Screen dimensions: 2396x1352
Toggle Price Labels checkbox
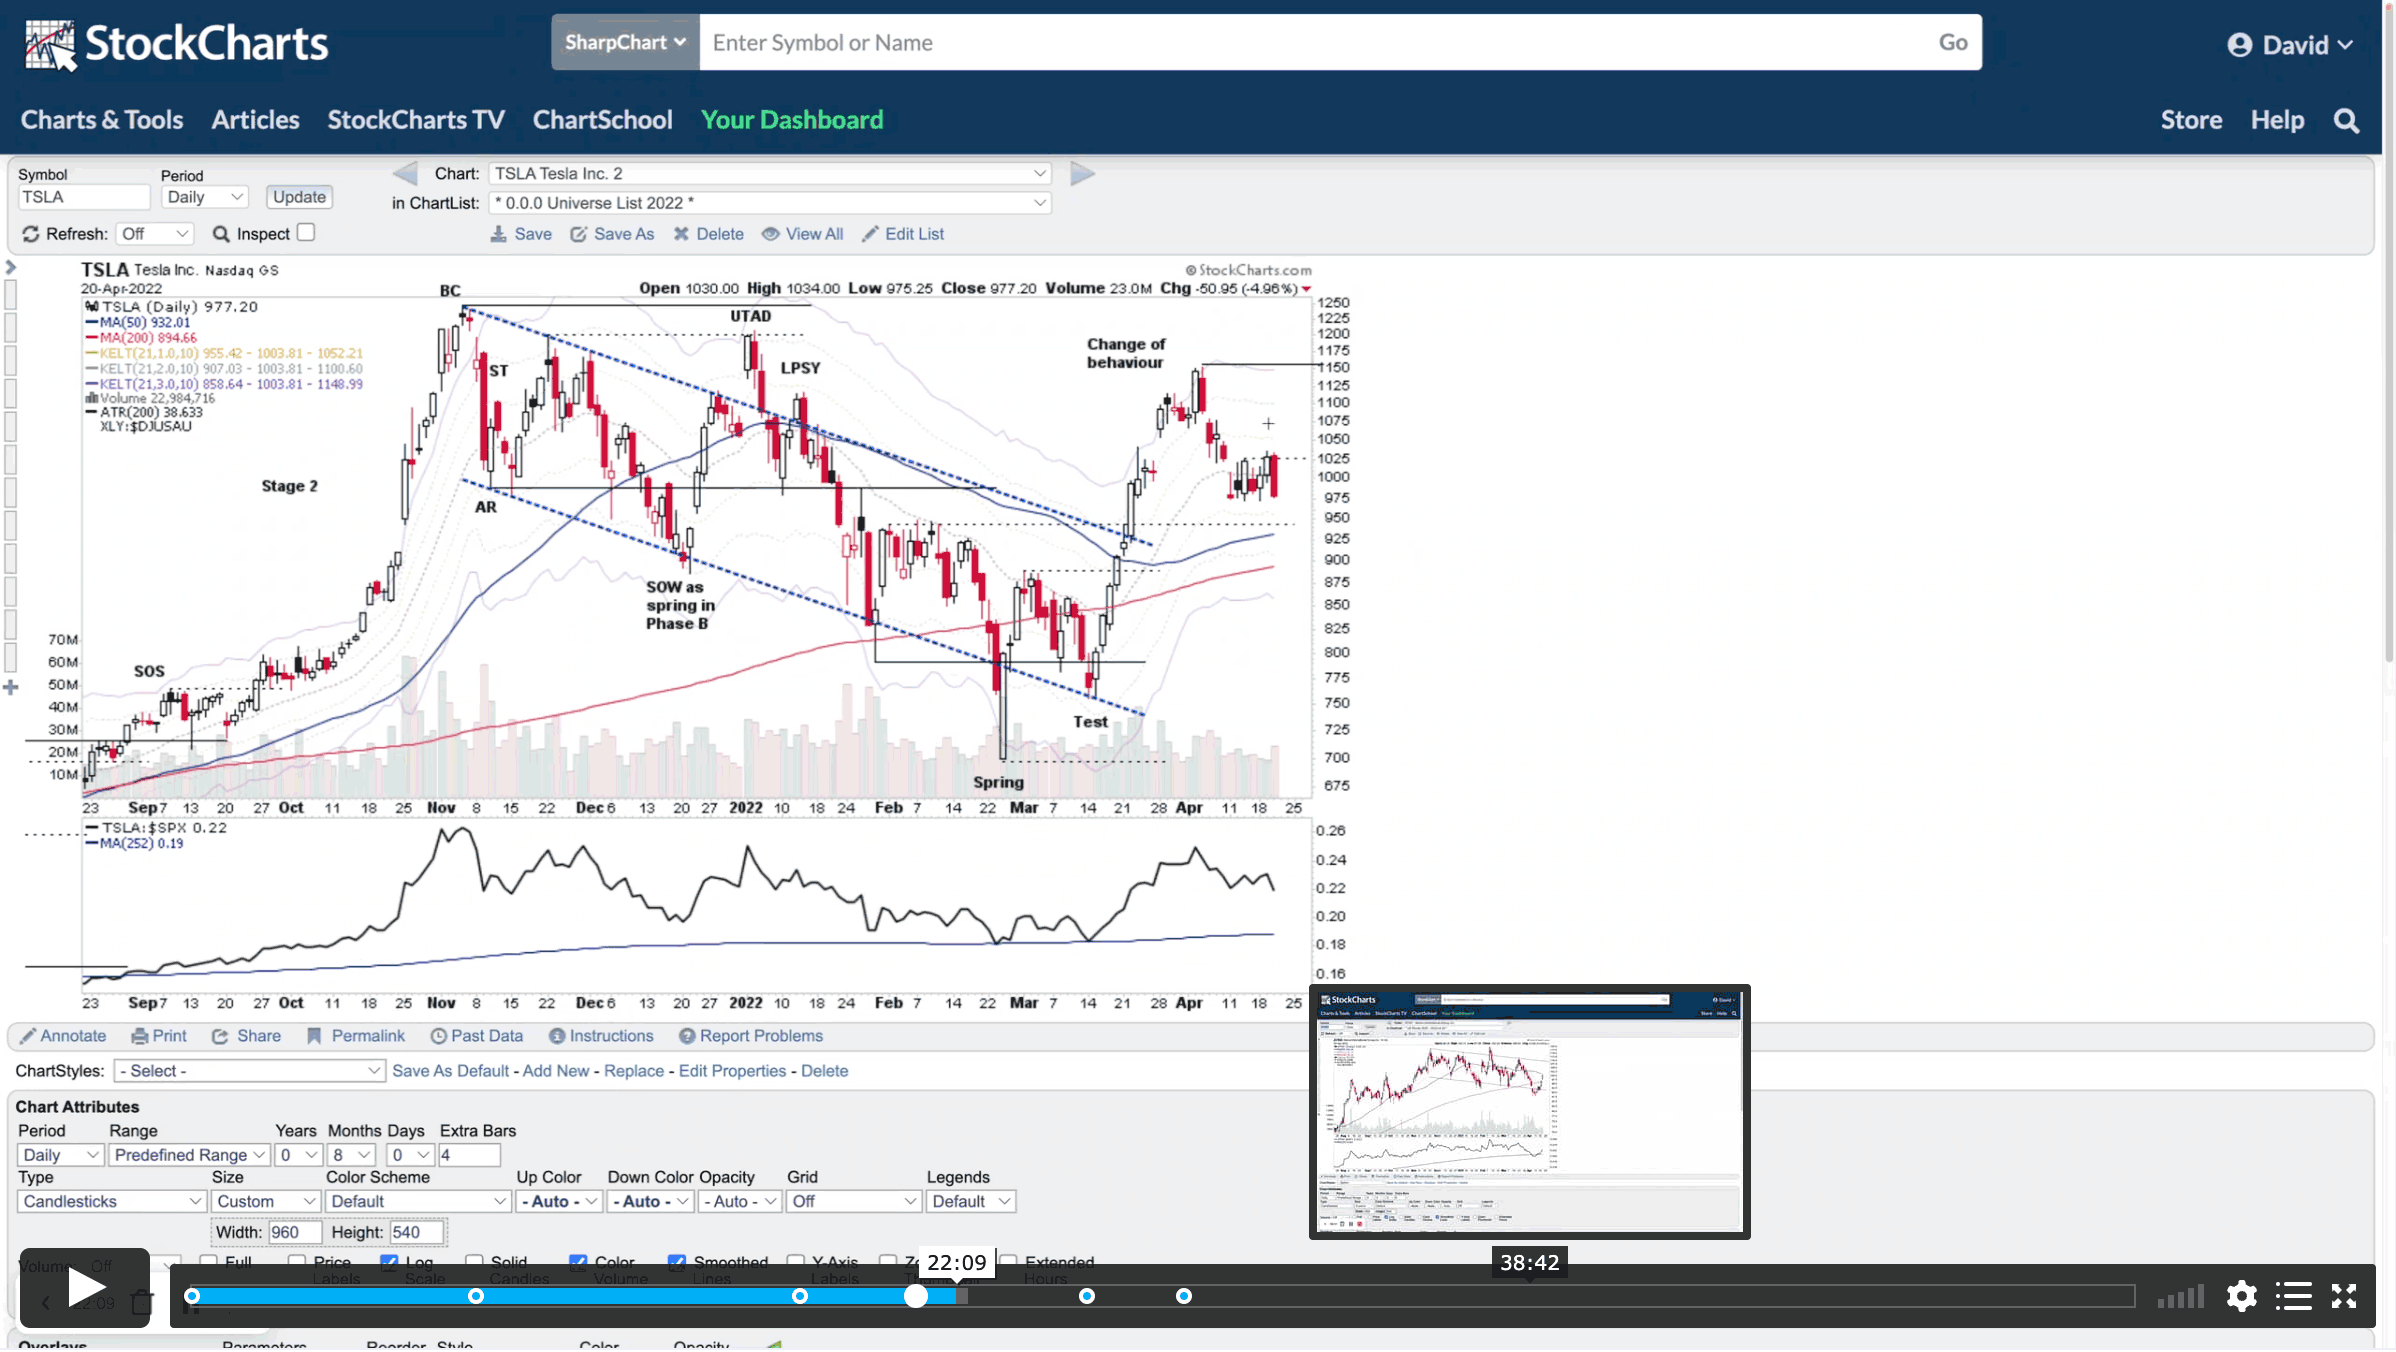(296, 1261)
